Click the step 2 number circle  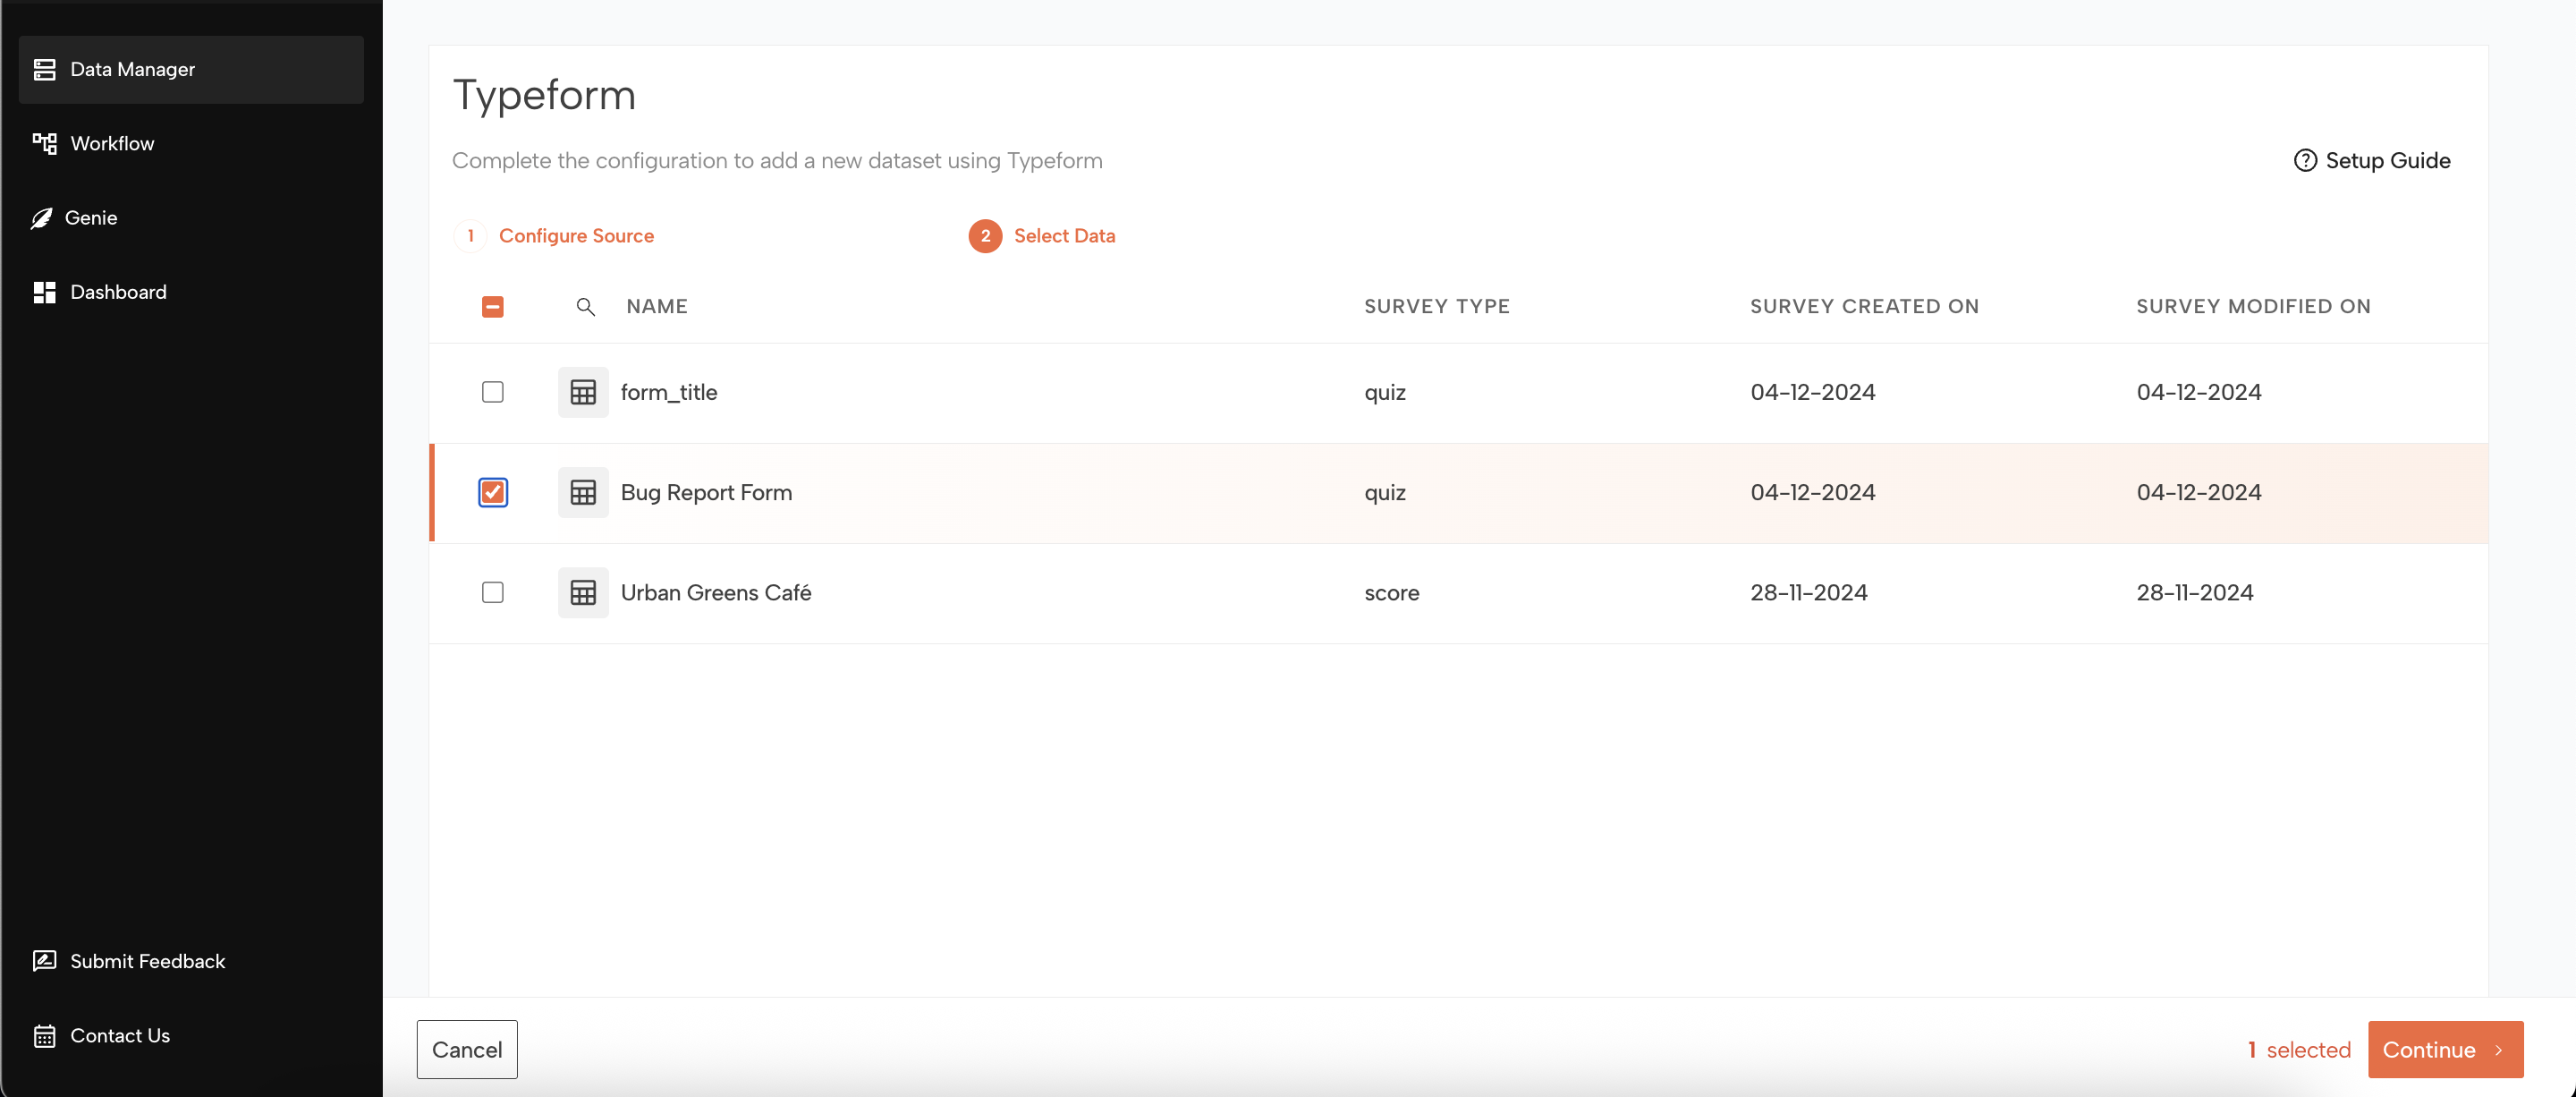click(x=985, y=236)
